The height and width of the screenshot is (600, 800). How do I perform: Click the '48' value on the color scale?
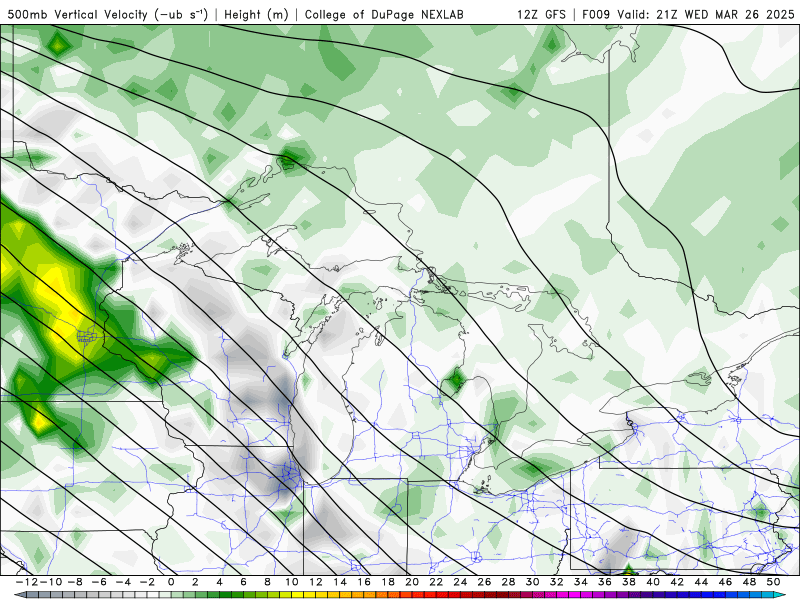(x=749, y=582)
